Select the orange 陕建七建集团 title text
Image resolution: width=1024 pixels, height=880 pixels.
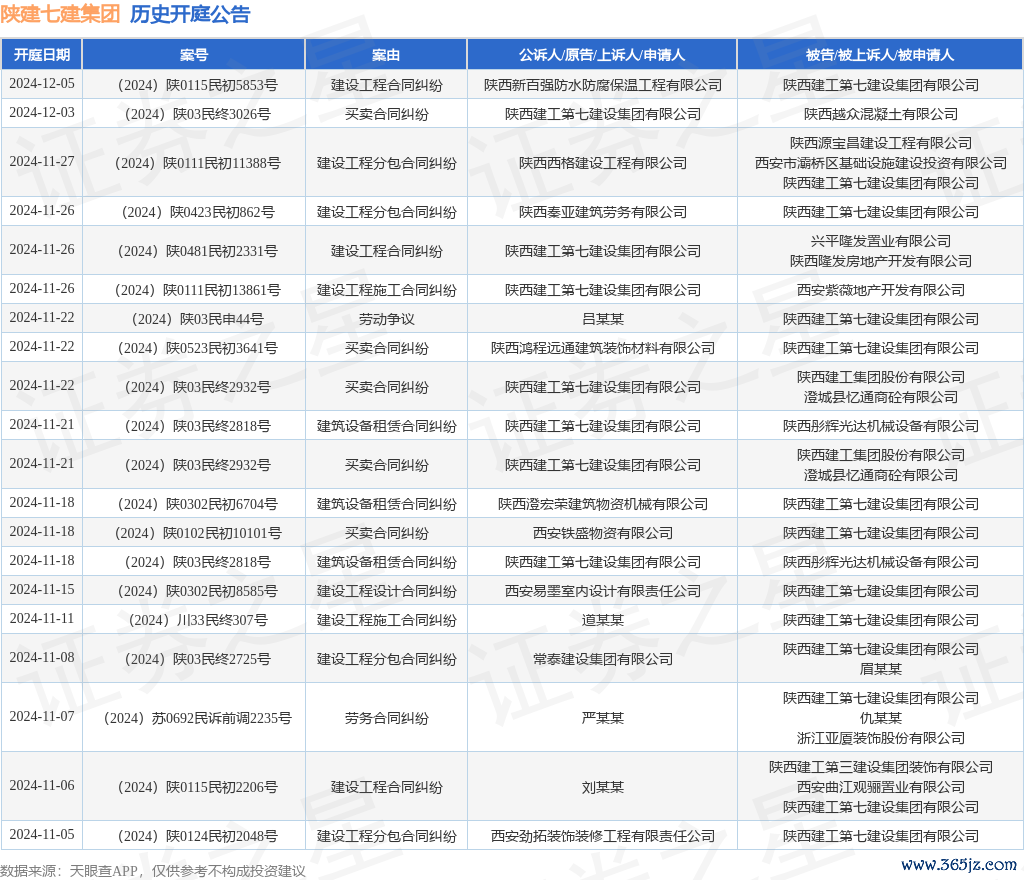tap(60, 14)
